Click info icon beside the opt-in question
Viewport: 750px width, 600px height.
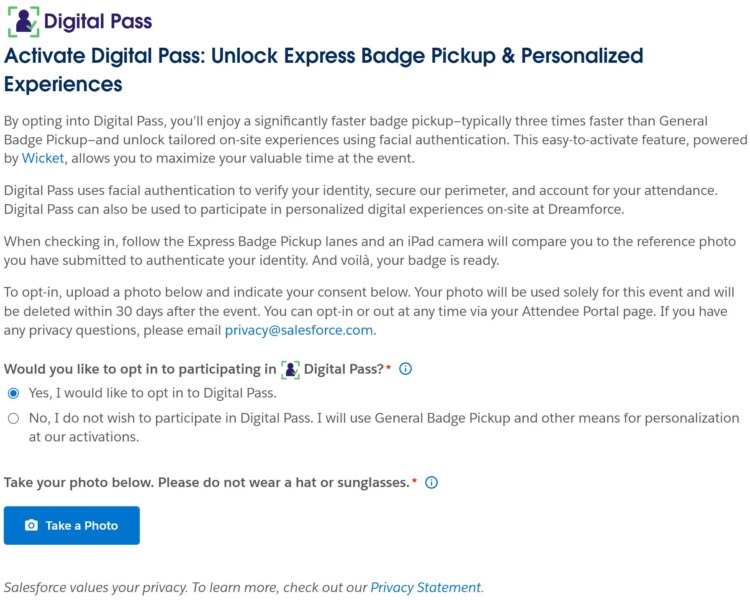click(x=405, y=369)
